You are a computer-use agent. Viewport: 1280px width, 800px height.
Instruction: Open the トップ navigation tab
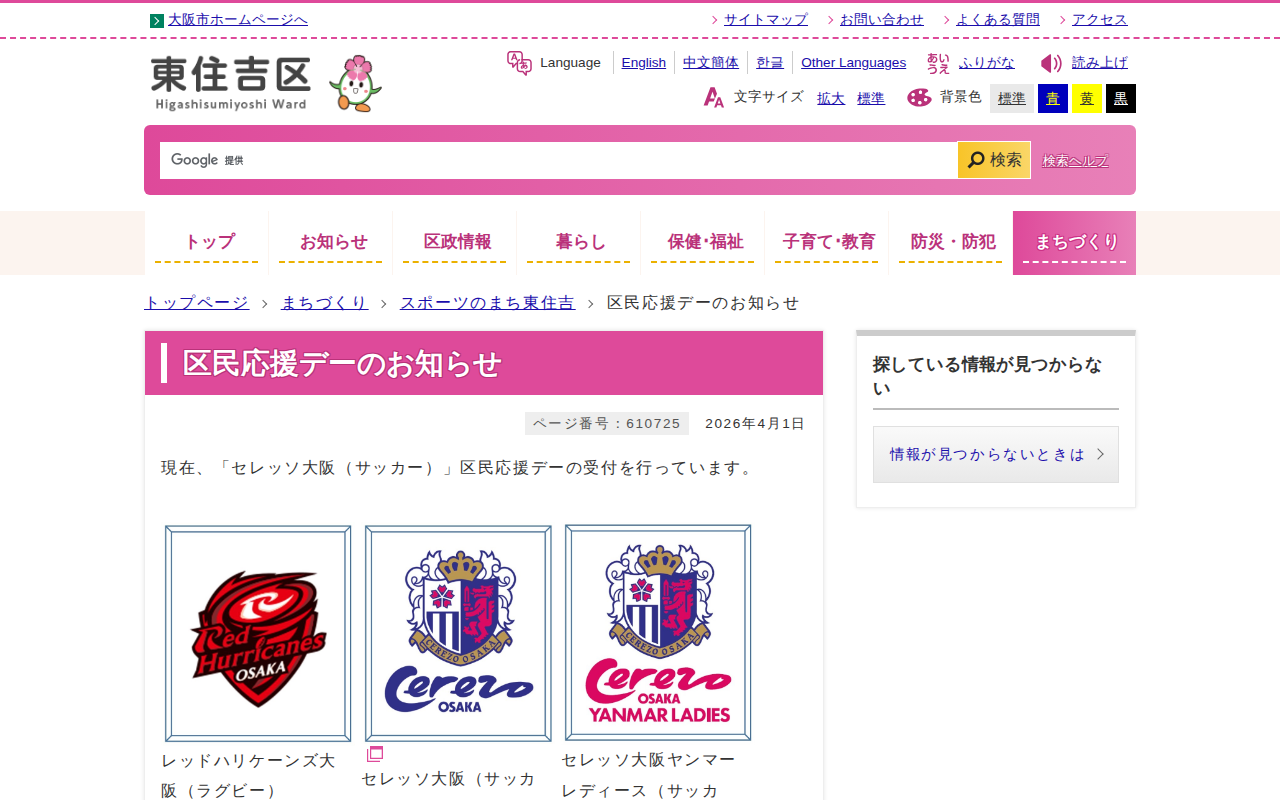click(207, 243)
